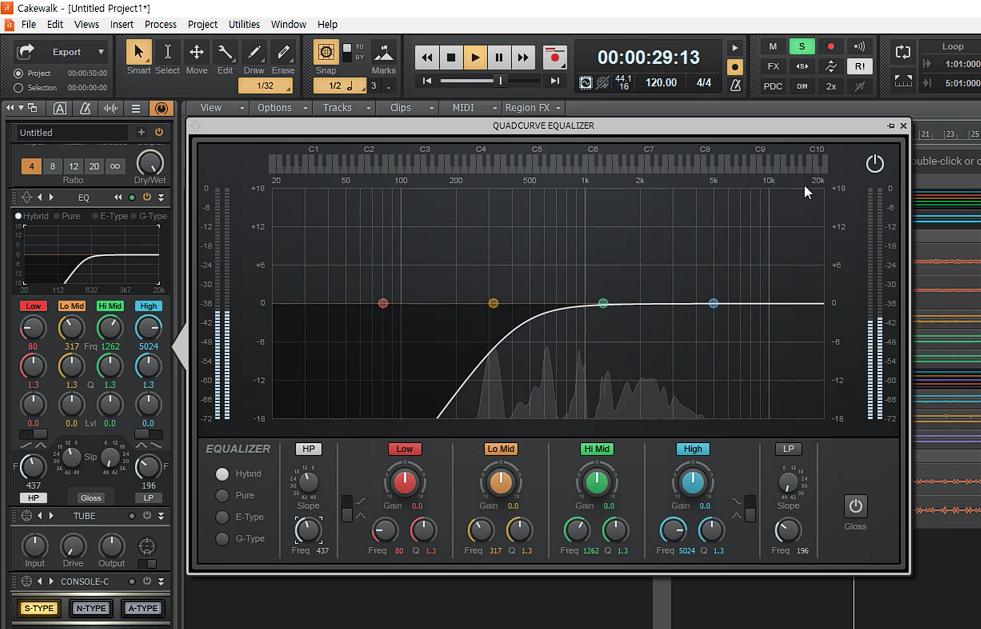This screenshot has width=981, height=629.
Task: Select the Smart tool
Action: [138, 53]
